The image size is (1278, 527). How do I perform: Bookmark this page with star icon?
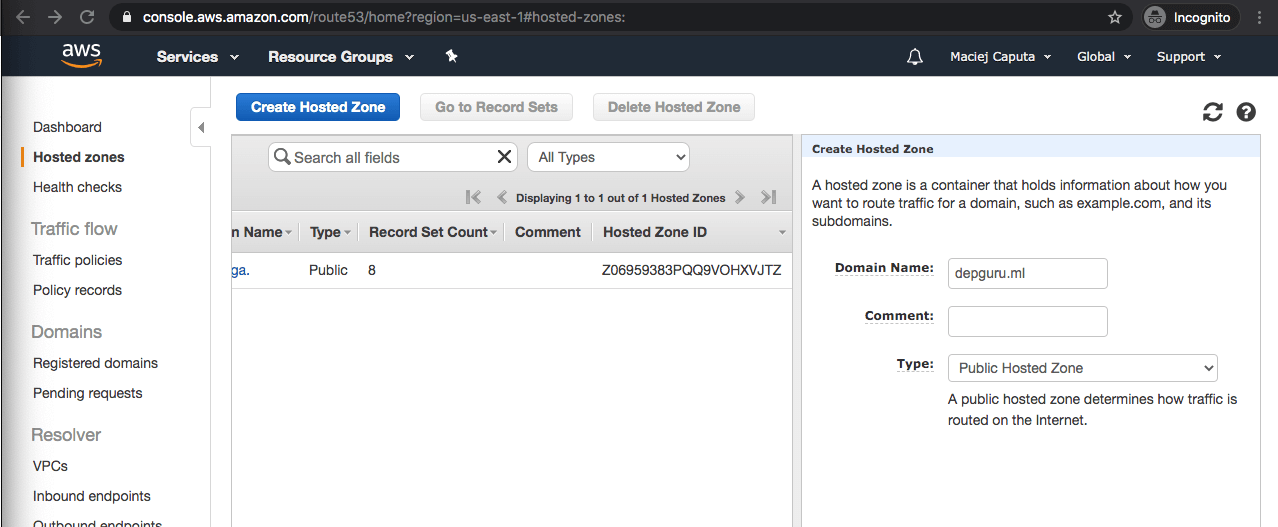tap(1115, 17)
